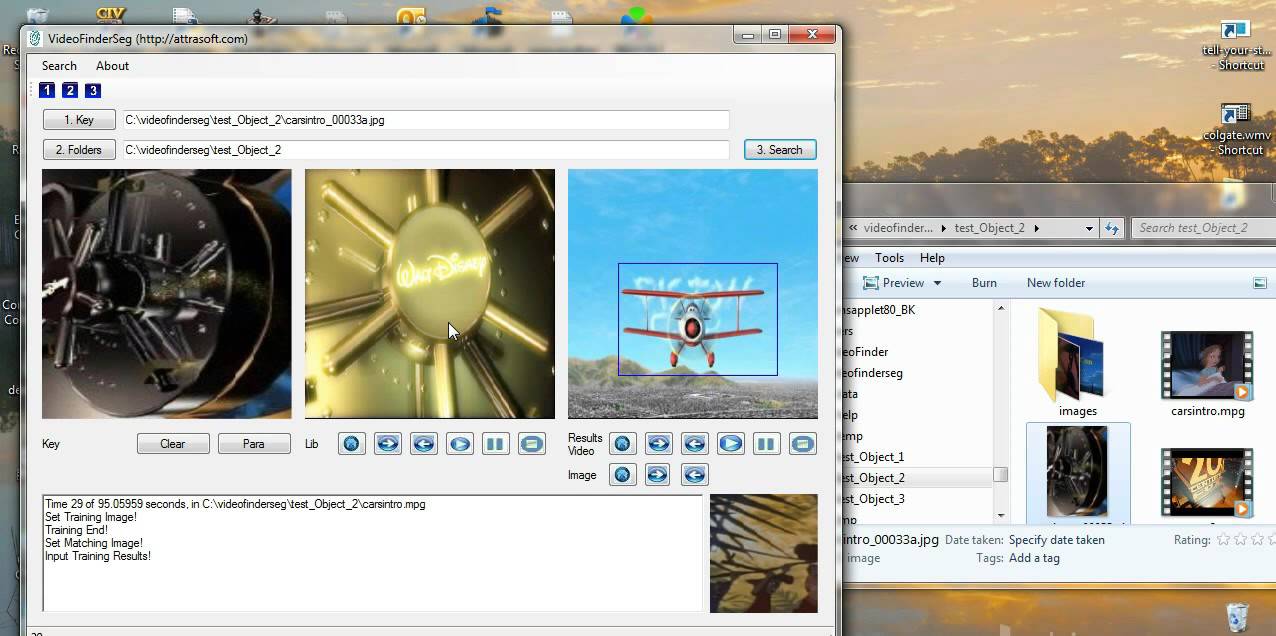Pause the Results Video
The width and height of the screenshot is (1276, 636).
point(767,444)
